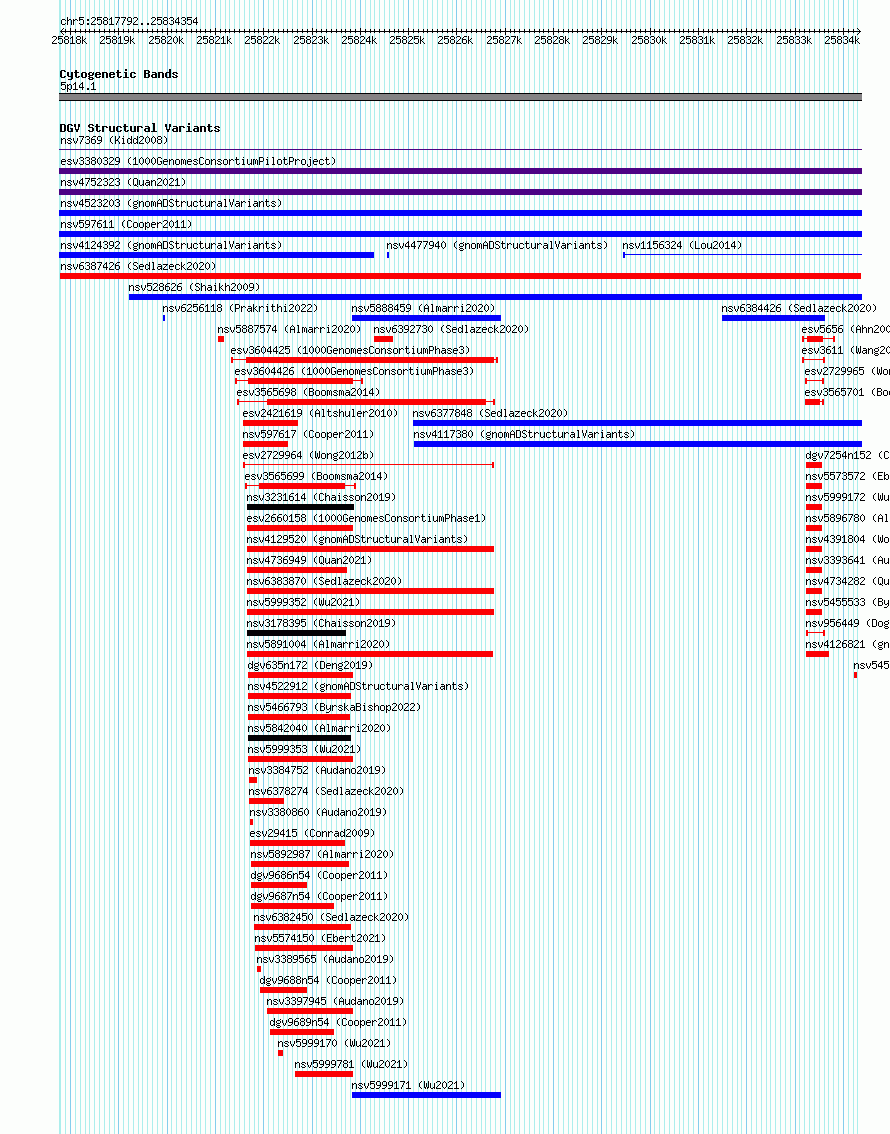Screen dimensions: 890x1134
Task: Click nsv6382450 (Sedlazeck2020) label
Action: pyautogui.click(x=331, y=916)
